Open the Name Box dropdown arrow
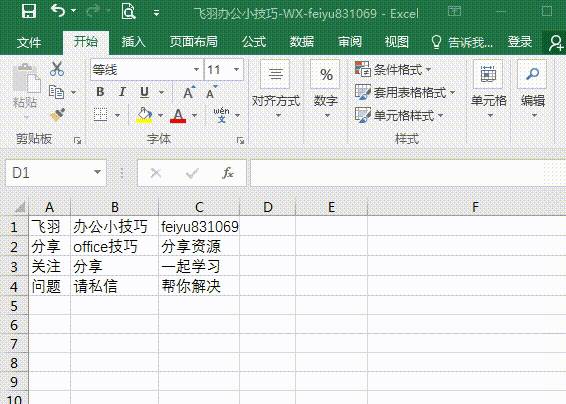 click(97, 172)
